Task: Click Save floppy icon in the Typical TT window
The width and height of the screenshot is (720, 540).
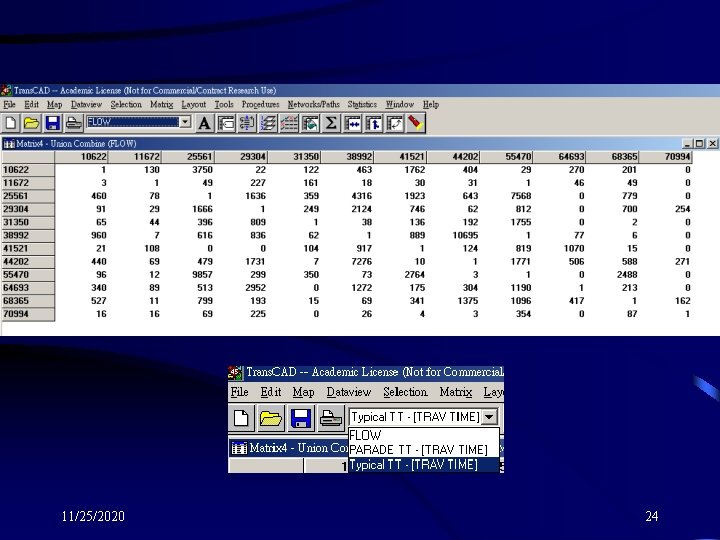Action: [301, 418]
